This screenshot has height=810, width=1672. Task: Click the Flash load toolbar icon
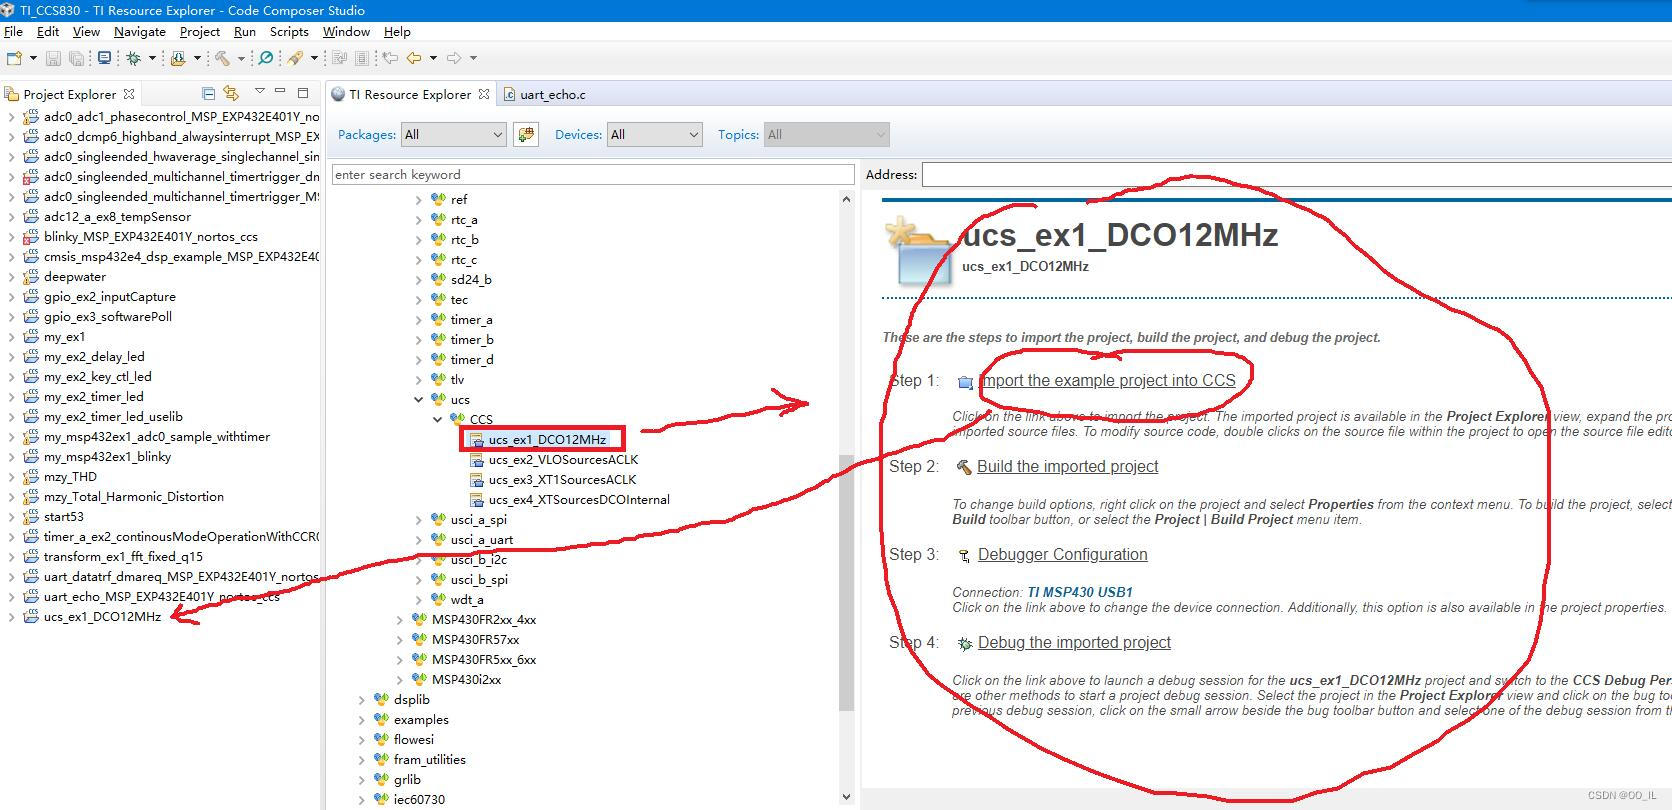point(178,58)
